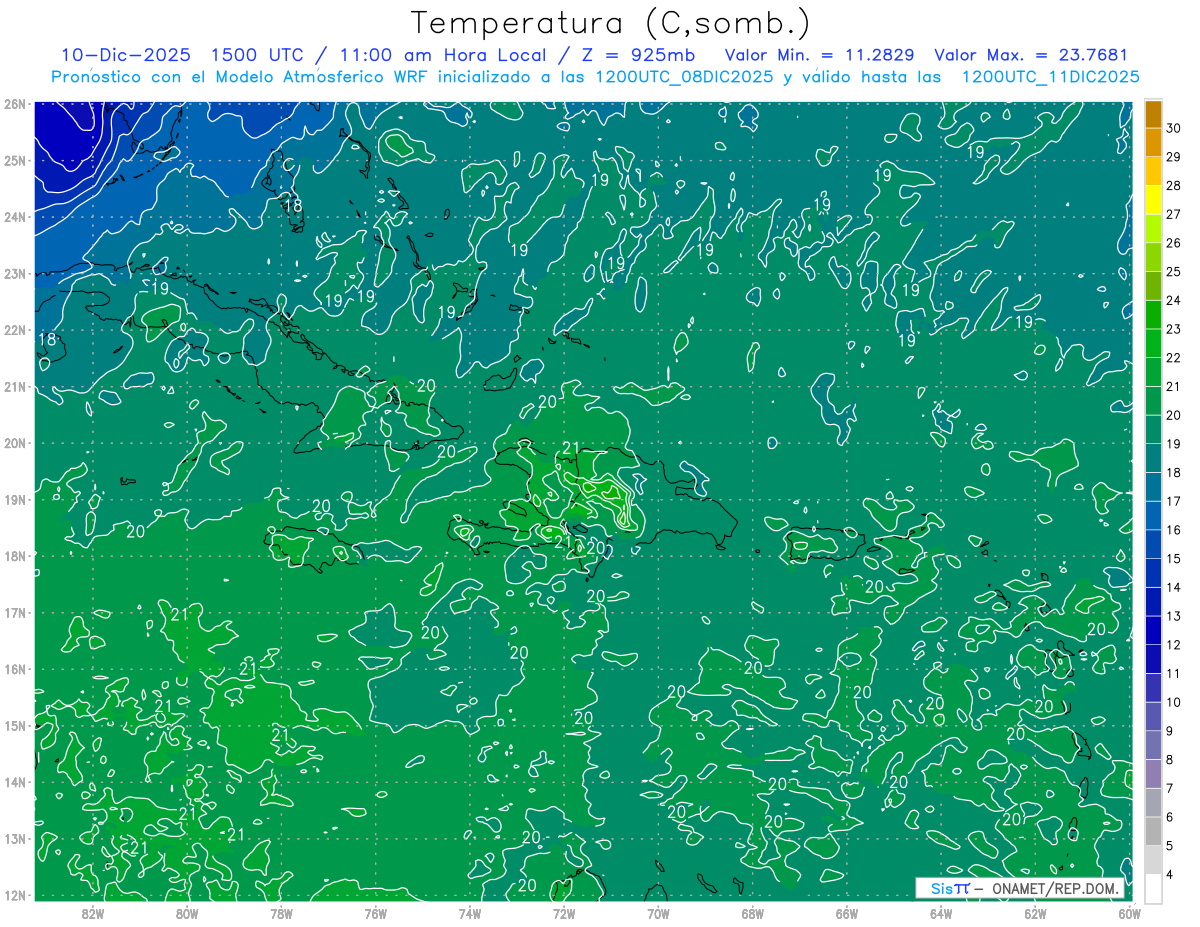Click the '72W' longitude axis label
This screenshot has height=927, width=1200.
coord(564,914)
